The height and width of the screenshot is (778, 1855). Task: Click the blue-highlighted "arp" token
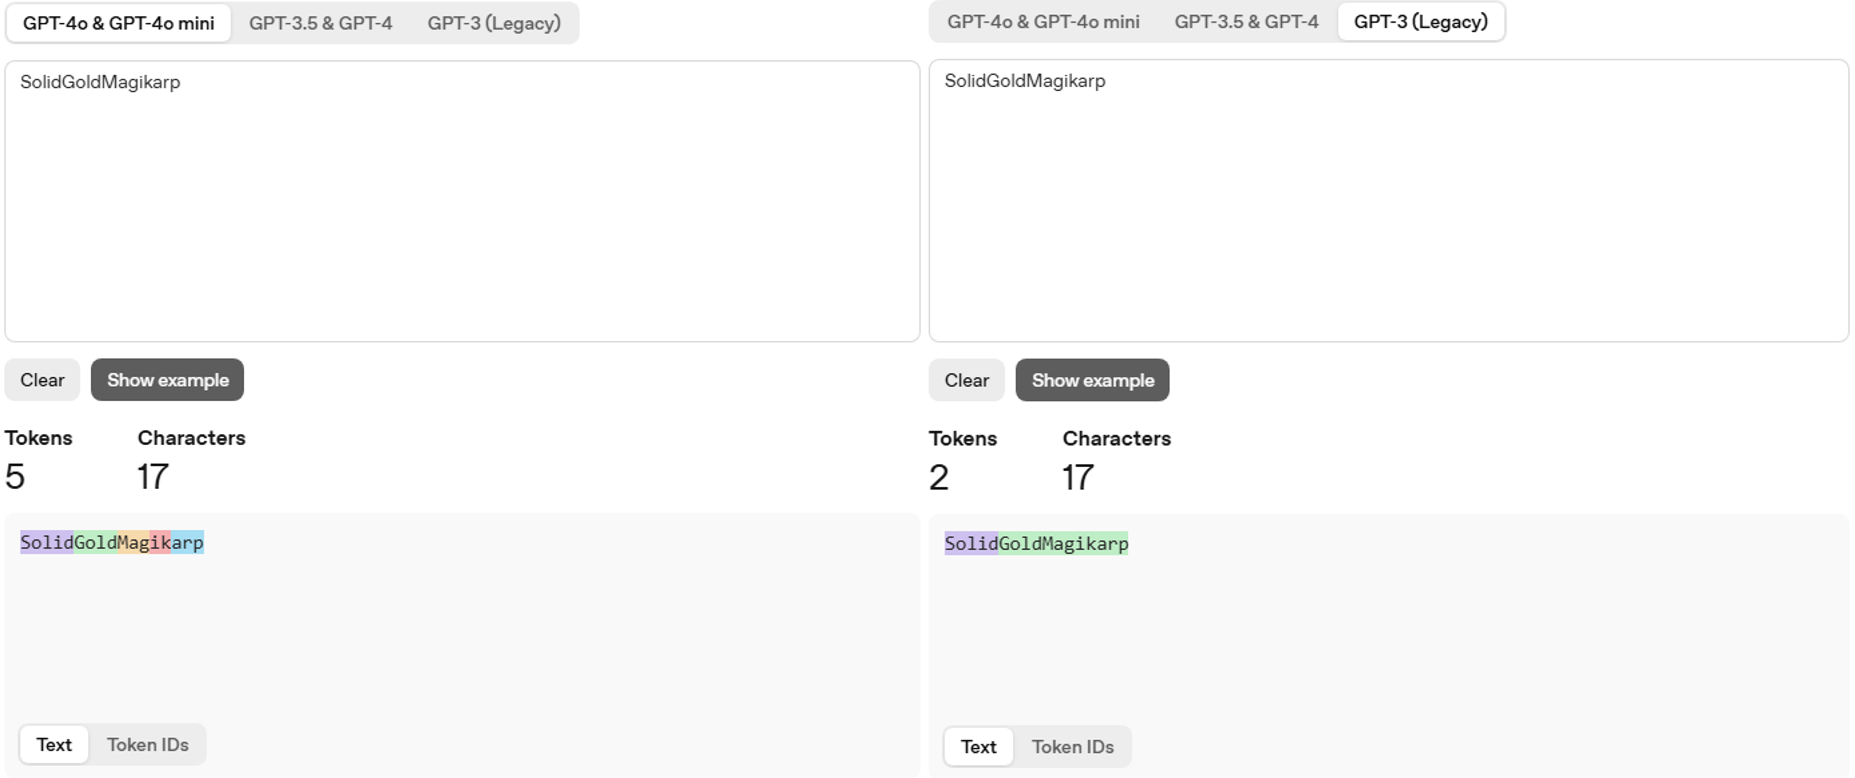(x=187, y=543)
